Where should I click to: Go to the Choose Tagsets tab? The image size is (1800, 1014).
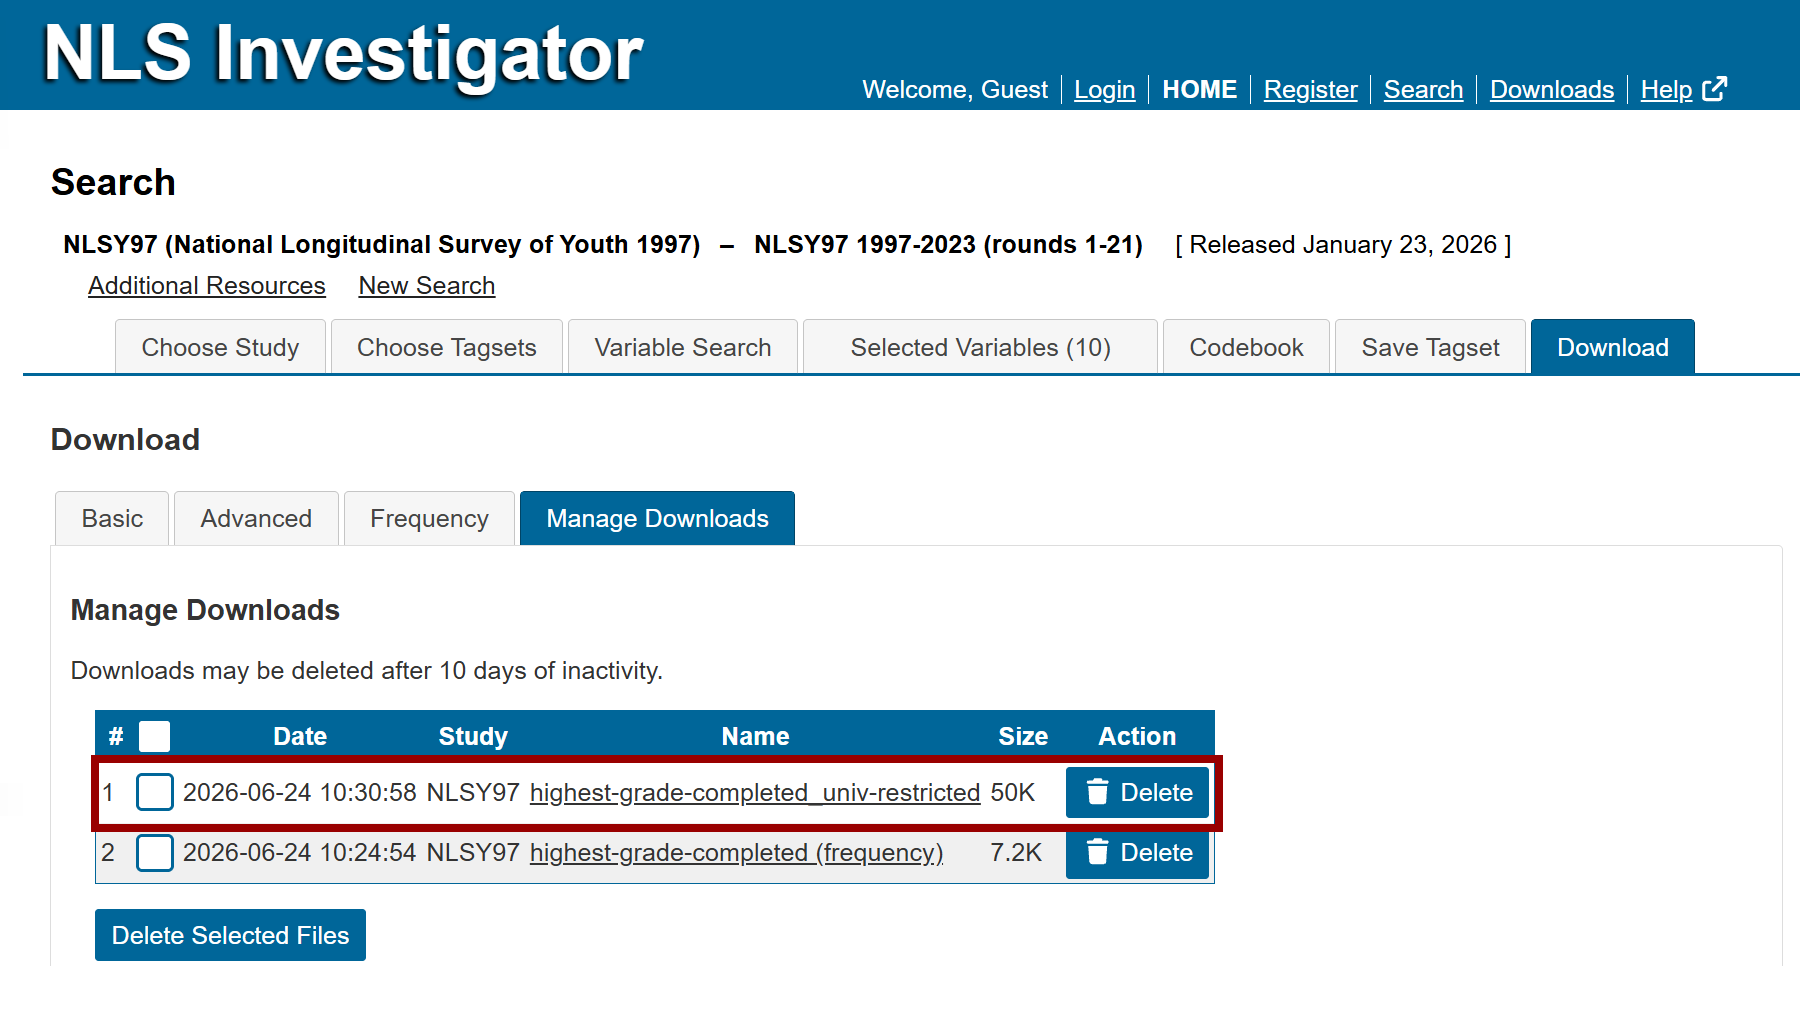pos(446,347)
